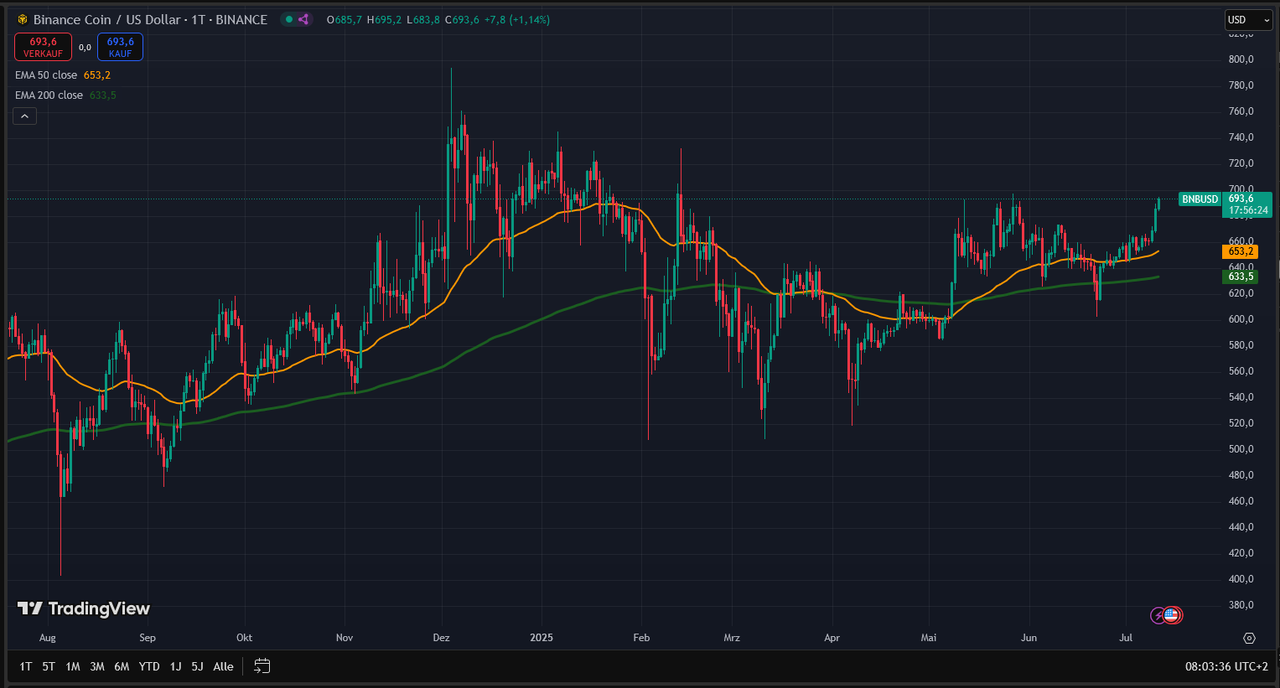Click the US flag economic event marker
The width and height of the screenshot is (1280, 688).
click(x=1171, y=615)
